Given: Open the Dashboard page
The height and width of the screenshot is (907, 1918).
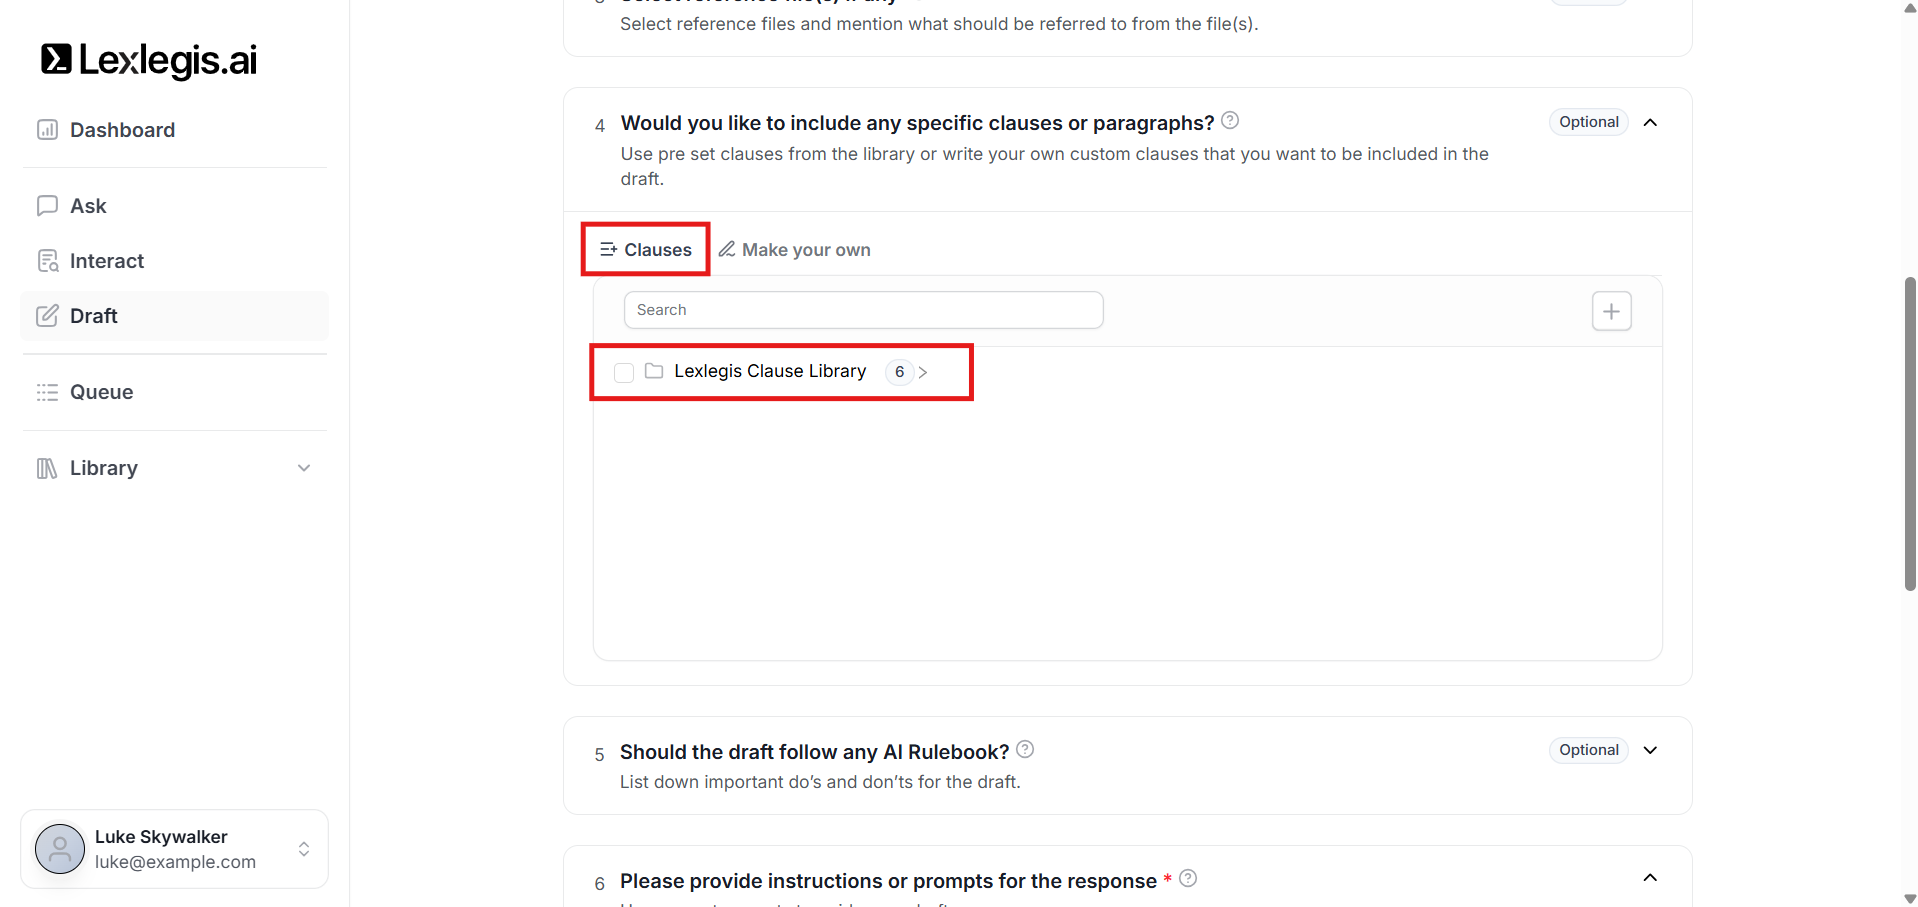Looking at the screenshot, I should pyautogui.click(x=122, y=130).
